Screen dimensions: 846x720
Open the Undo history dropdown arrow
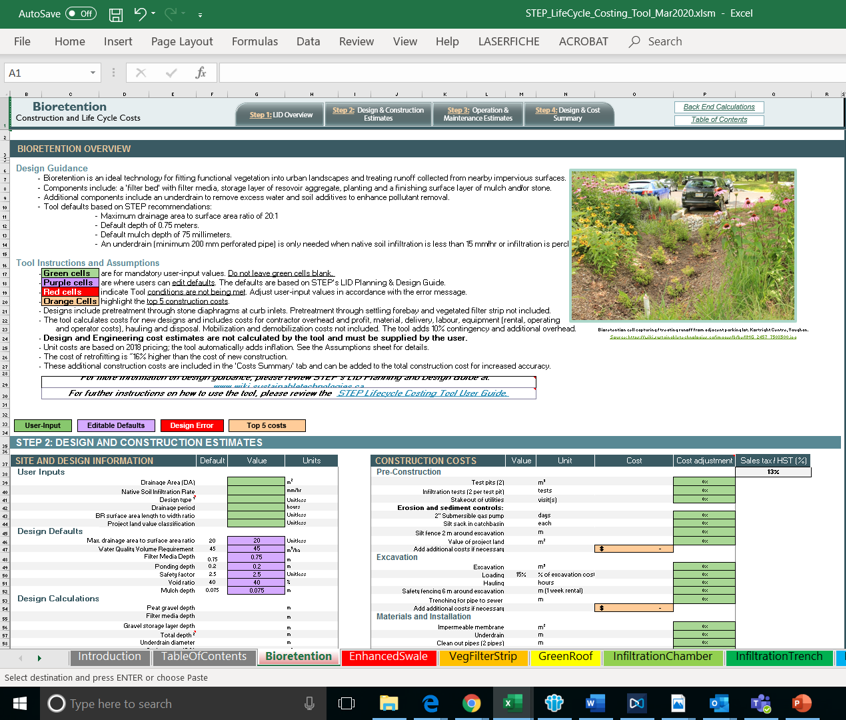155,15
